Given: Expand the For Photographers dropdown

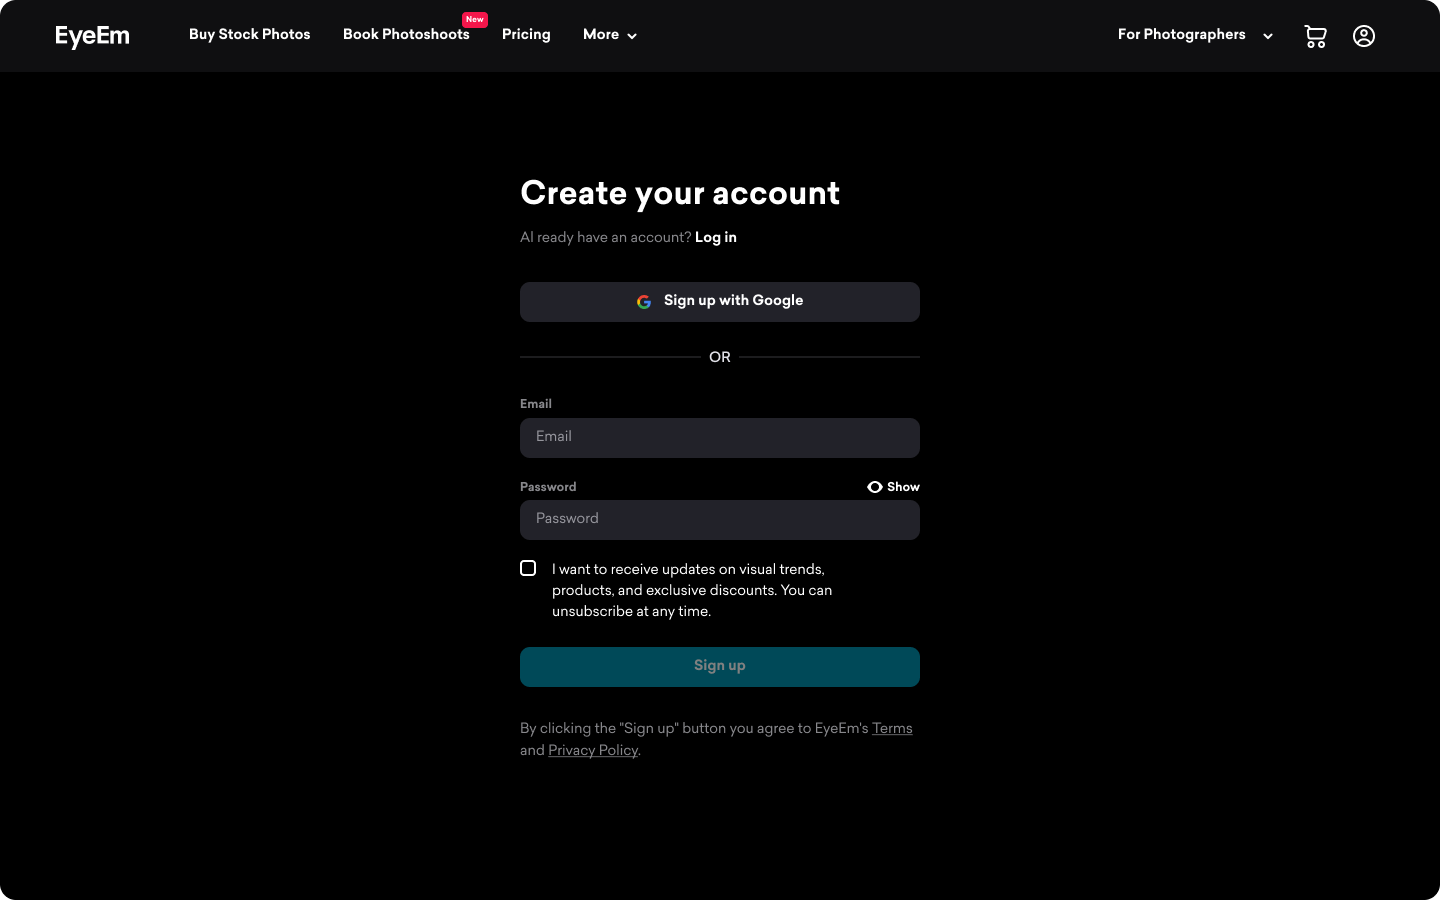Looking at the screenshot, I should pyautogui.click(x=1195, y=35).
